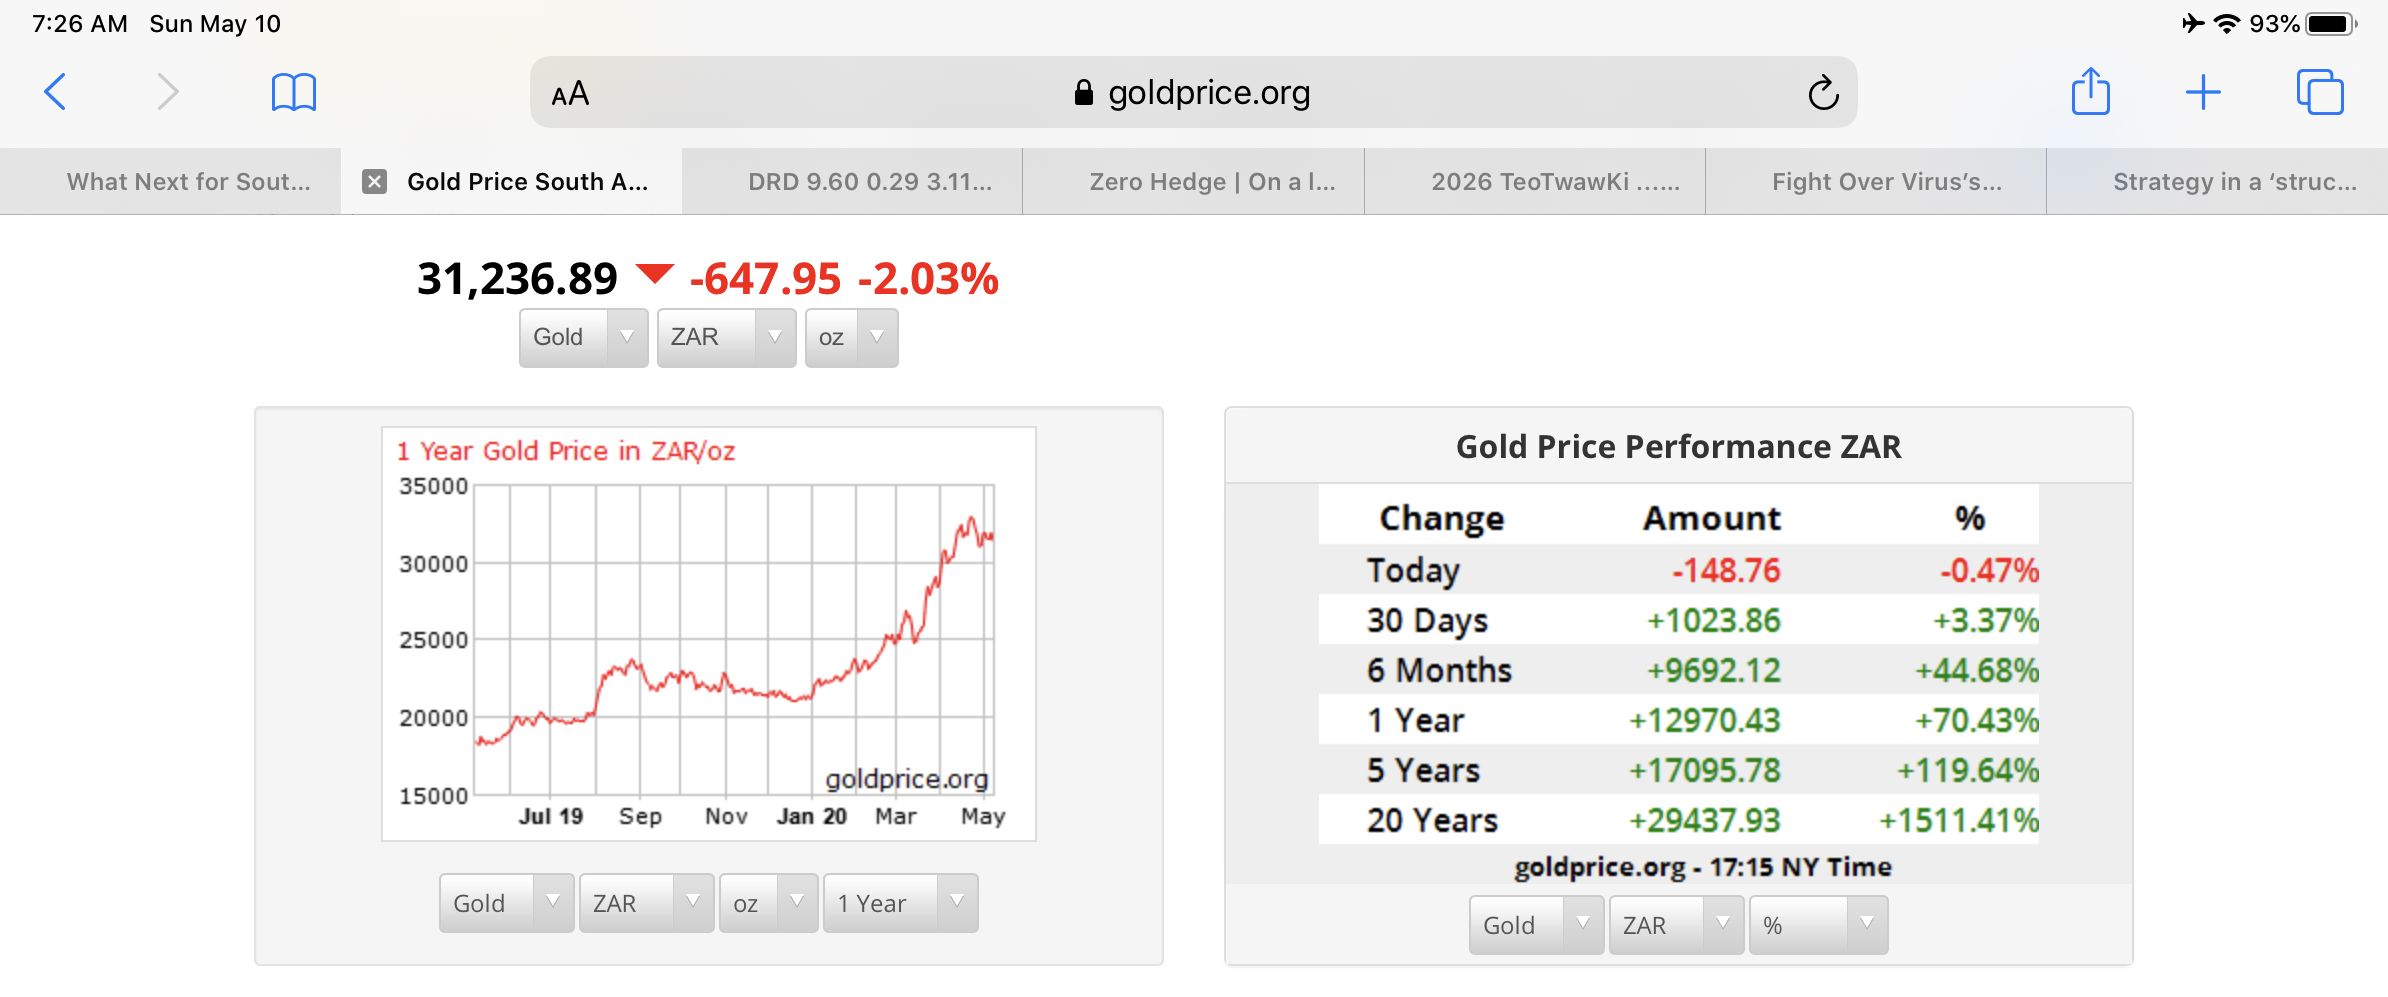2388x997 pixels.
Task: Expand the top Gold metal dropdown
Action: tap(583, 337)
